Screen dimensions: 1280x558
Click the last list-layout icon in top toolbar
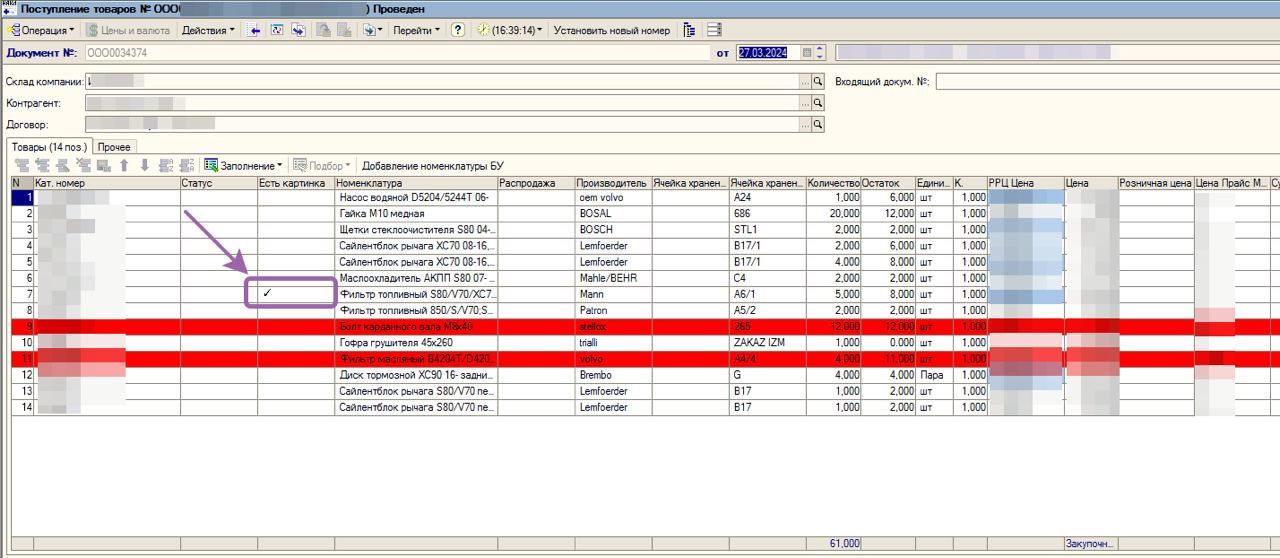point(714,30)
